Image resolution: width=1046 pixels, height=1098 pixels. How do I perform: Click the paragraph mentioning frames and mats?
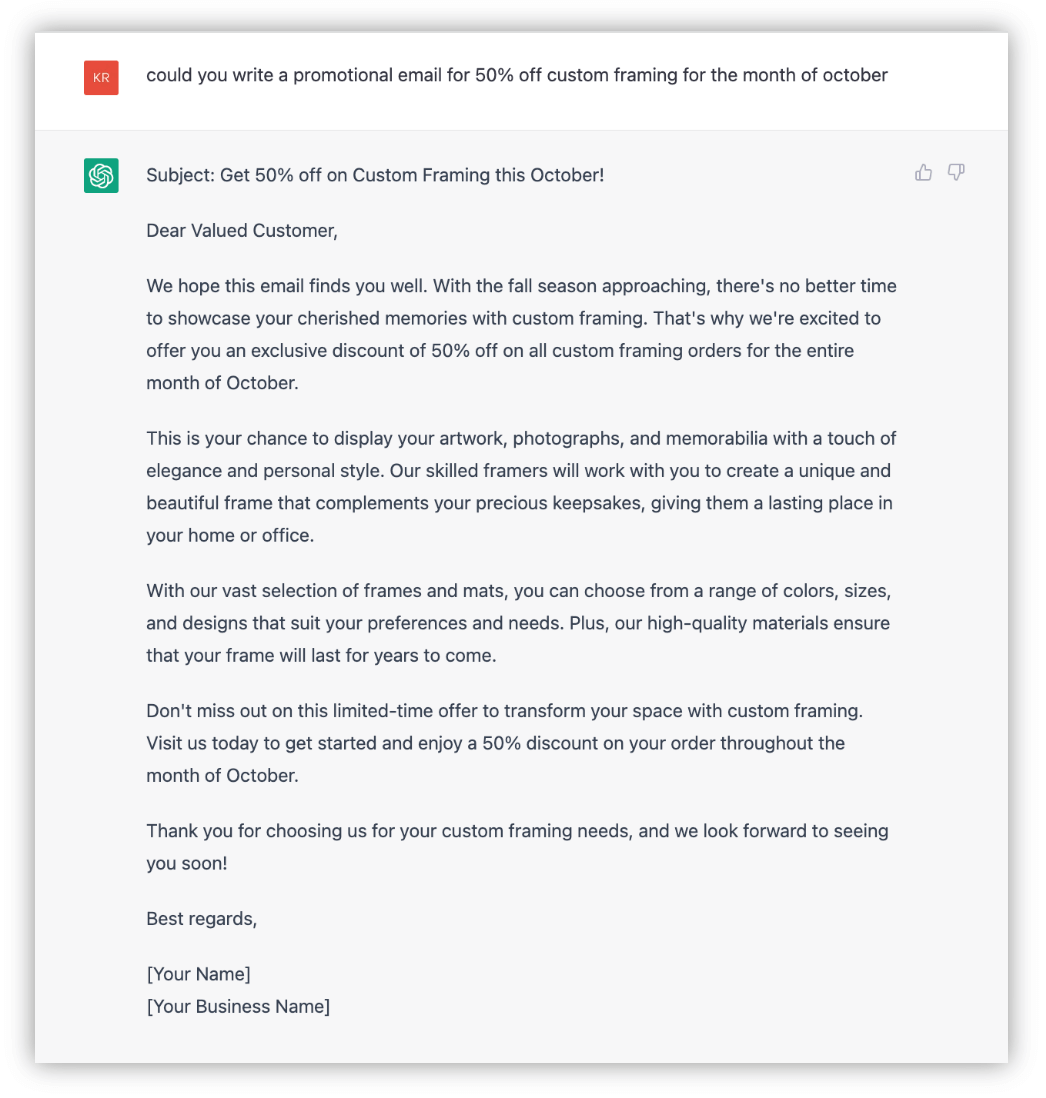518,623
